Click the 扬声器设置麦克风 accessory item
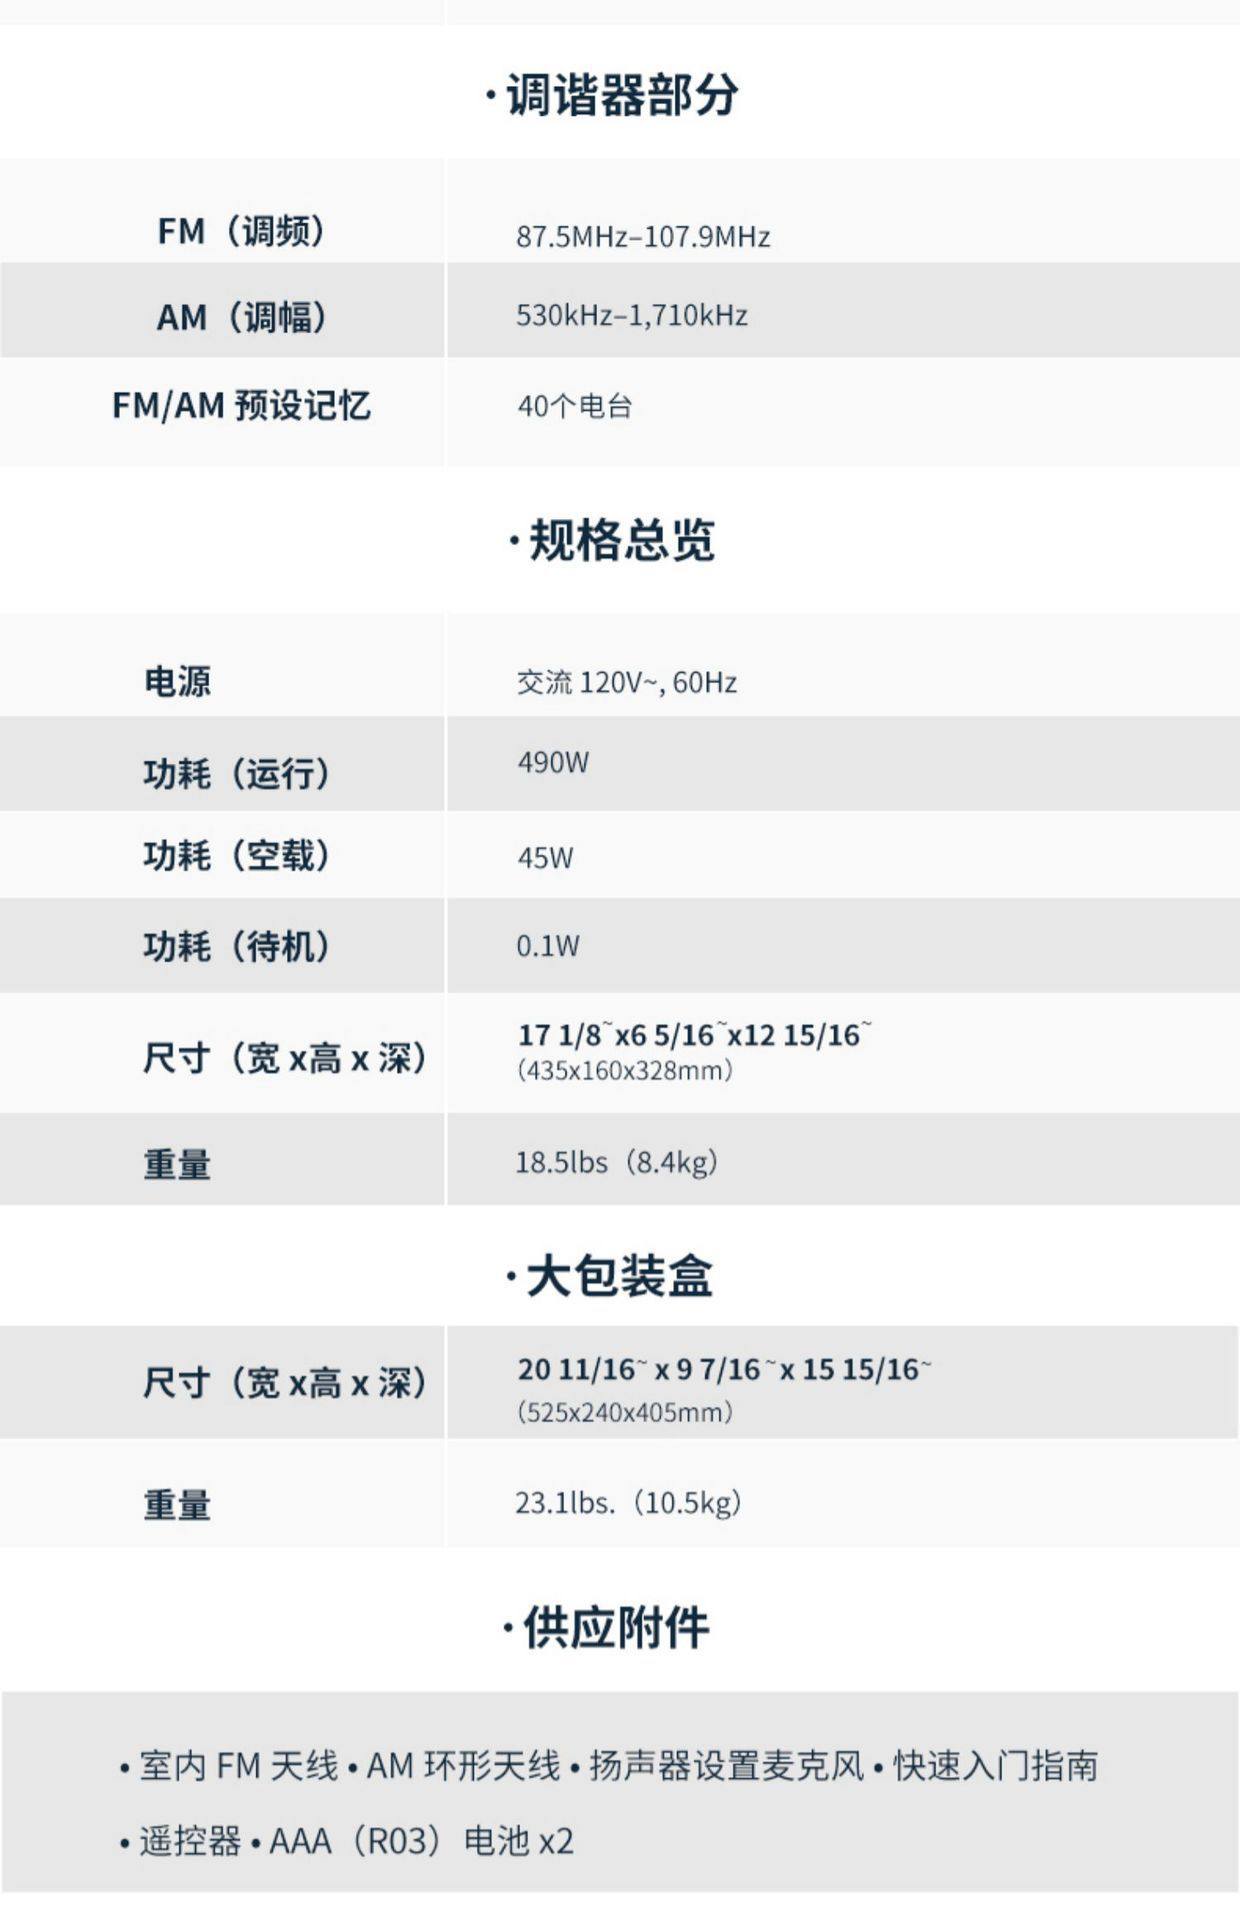Viewport: 1240px width, 1920px height. [726, 1767]
